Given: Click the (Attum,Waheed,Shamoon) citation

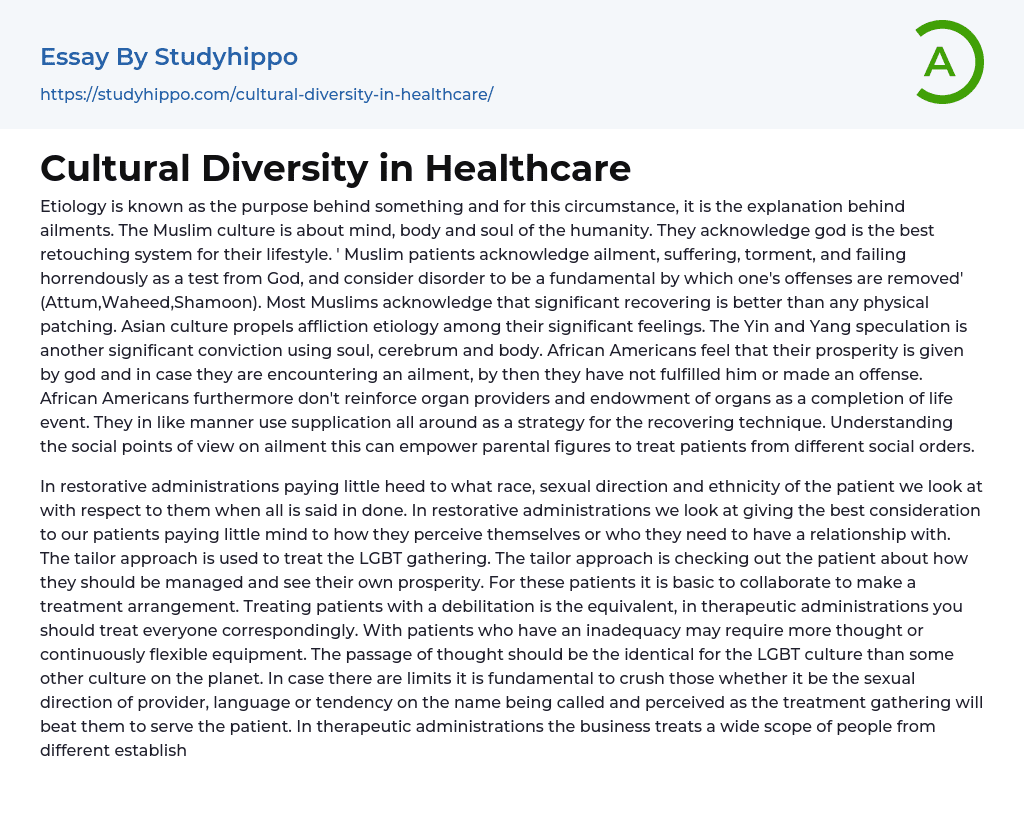Looking at the screenshot, I should tap(127, 302).
